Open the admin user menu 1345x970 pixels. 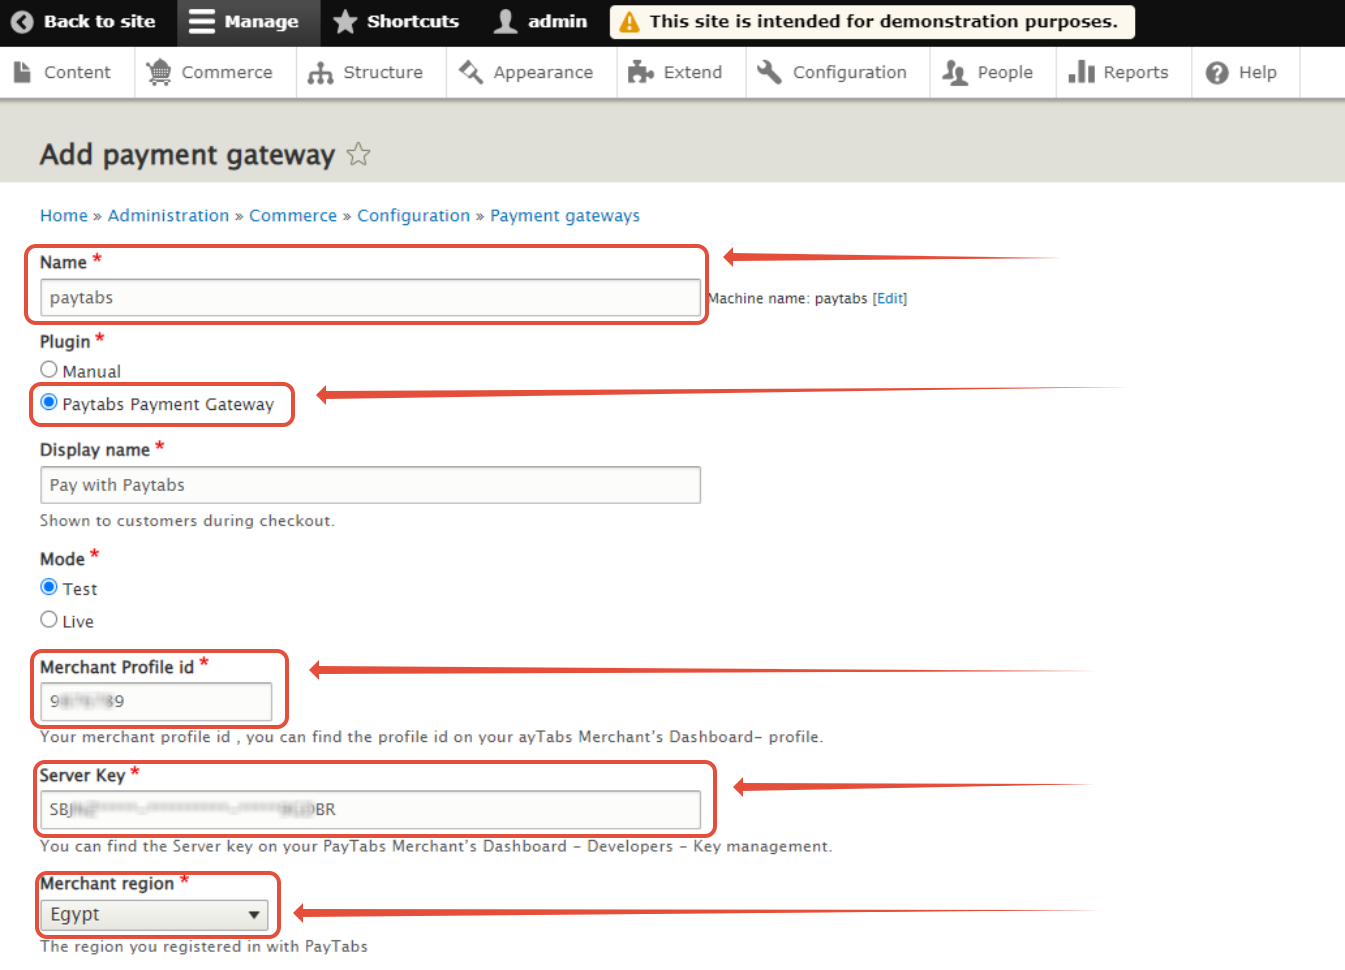click(541, 22)
